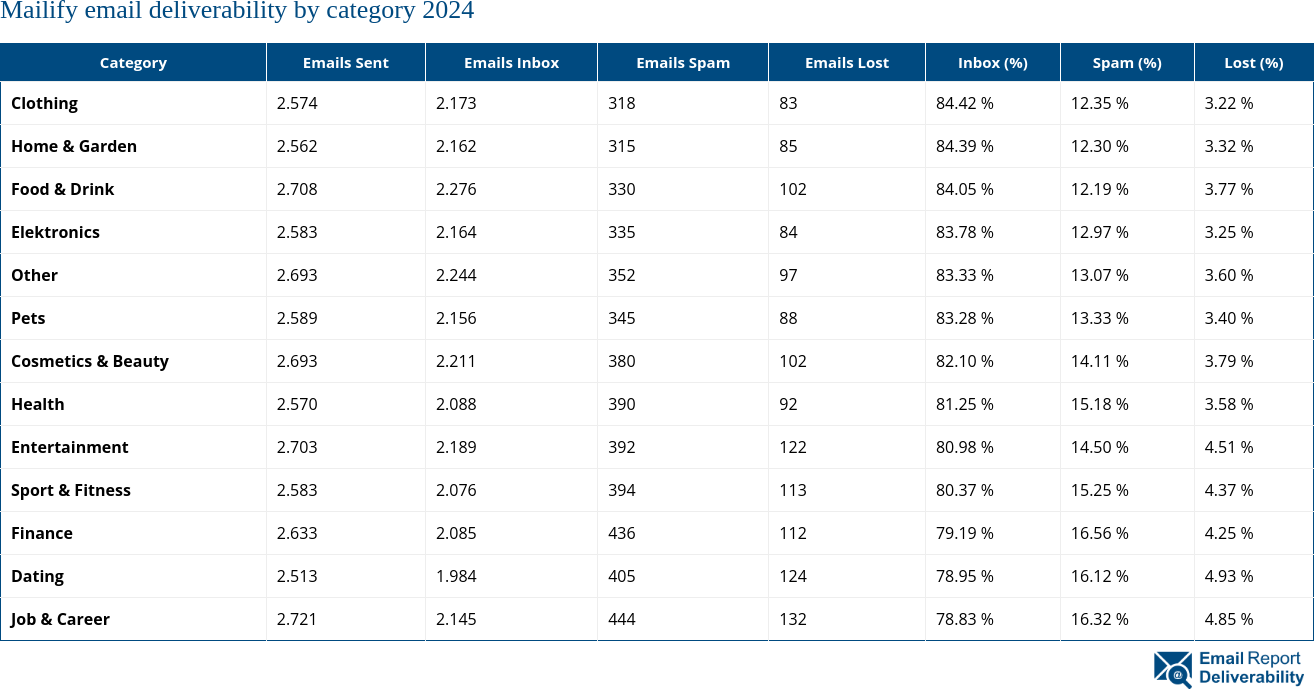Select the Other row's emails inbox 2.244

point(456,275)
